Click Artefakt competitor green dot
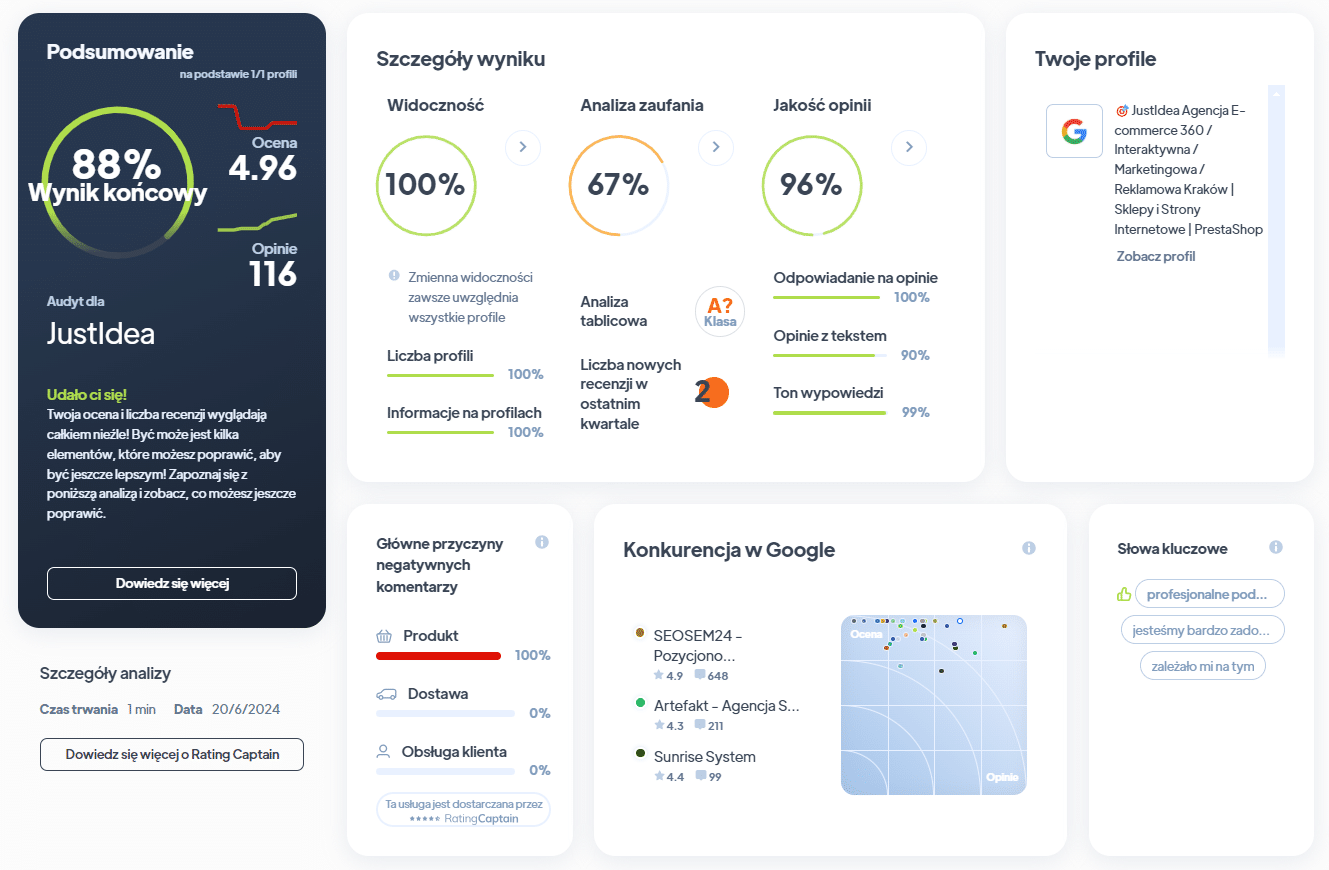Image resolution: width=1329 pixels, height=870 pixels. 640,703
